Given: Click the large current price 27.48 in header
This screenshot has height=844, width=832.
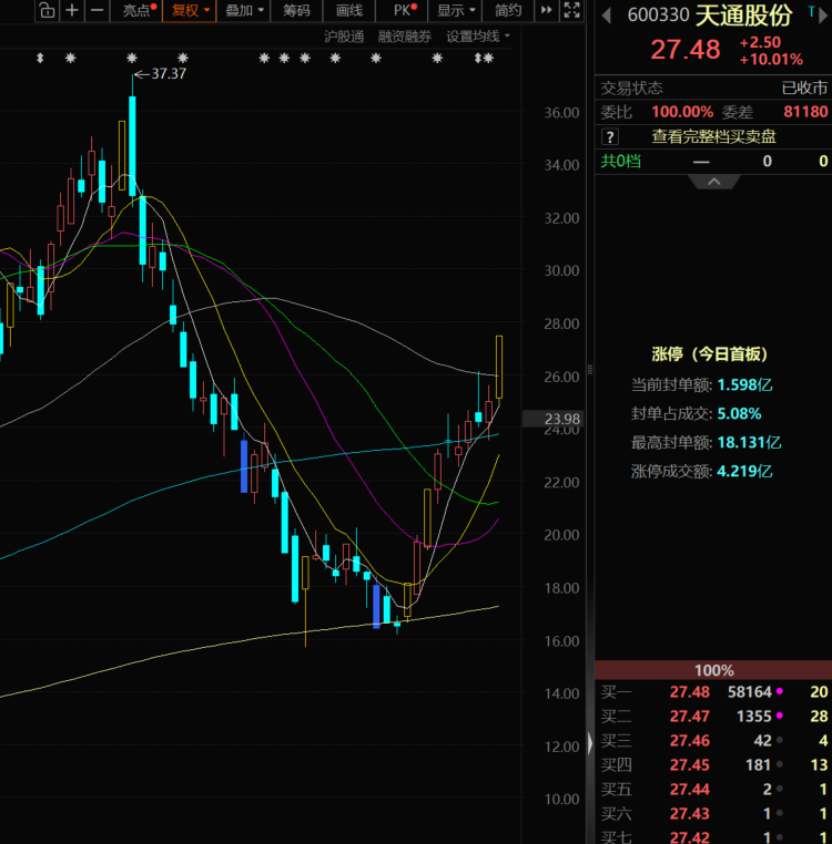Looking at the screenshot, I should click(685, 50).
